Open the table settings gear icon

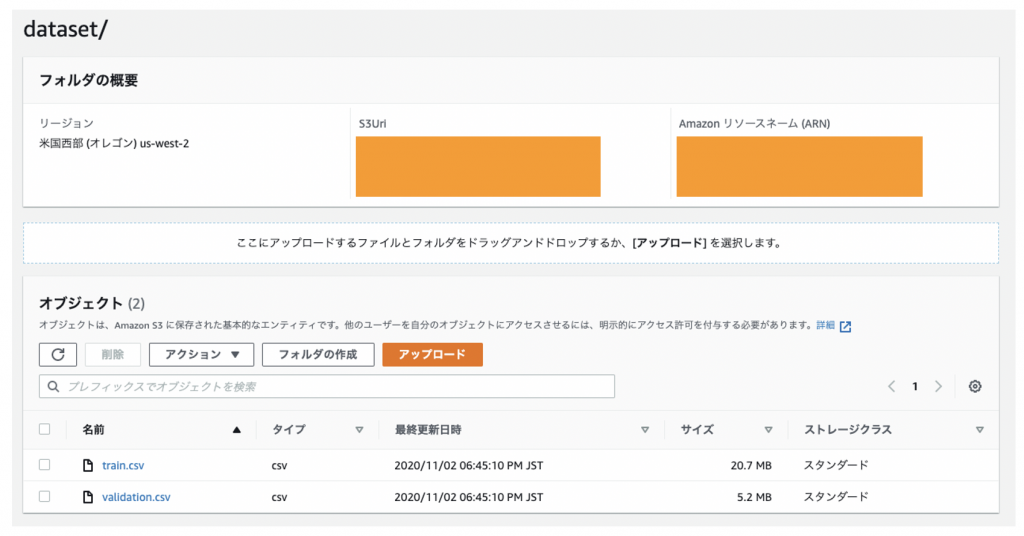coord(974,386)
